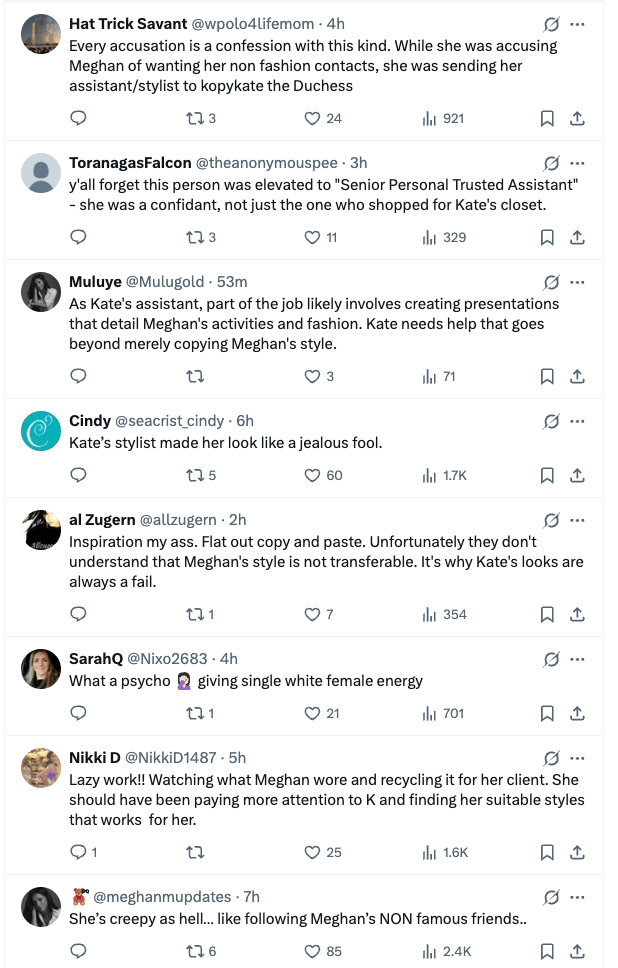618x968 pixels.
Task: Share al Zugern's tweet
Action: [577, 614]
